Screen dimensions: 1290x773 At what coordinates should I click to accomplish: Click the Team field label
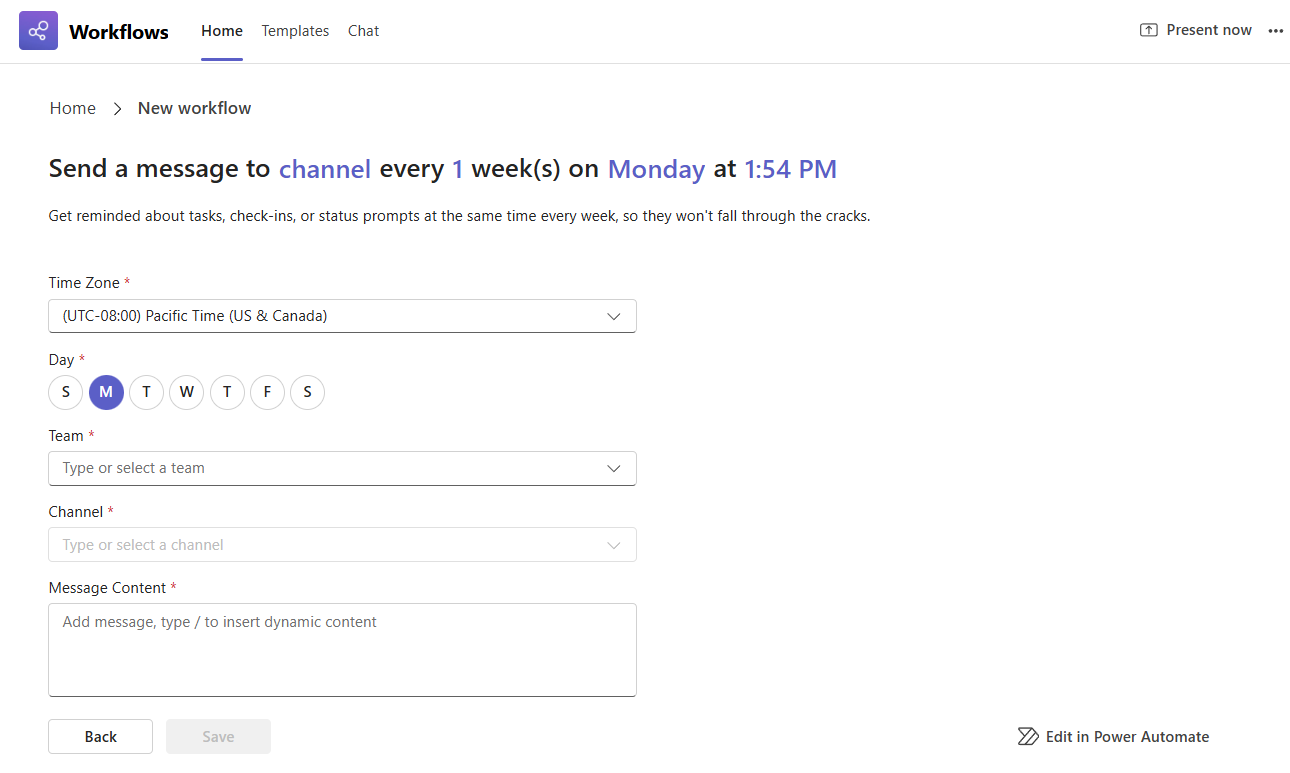66,436
